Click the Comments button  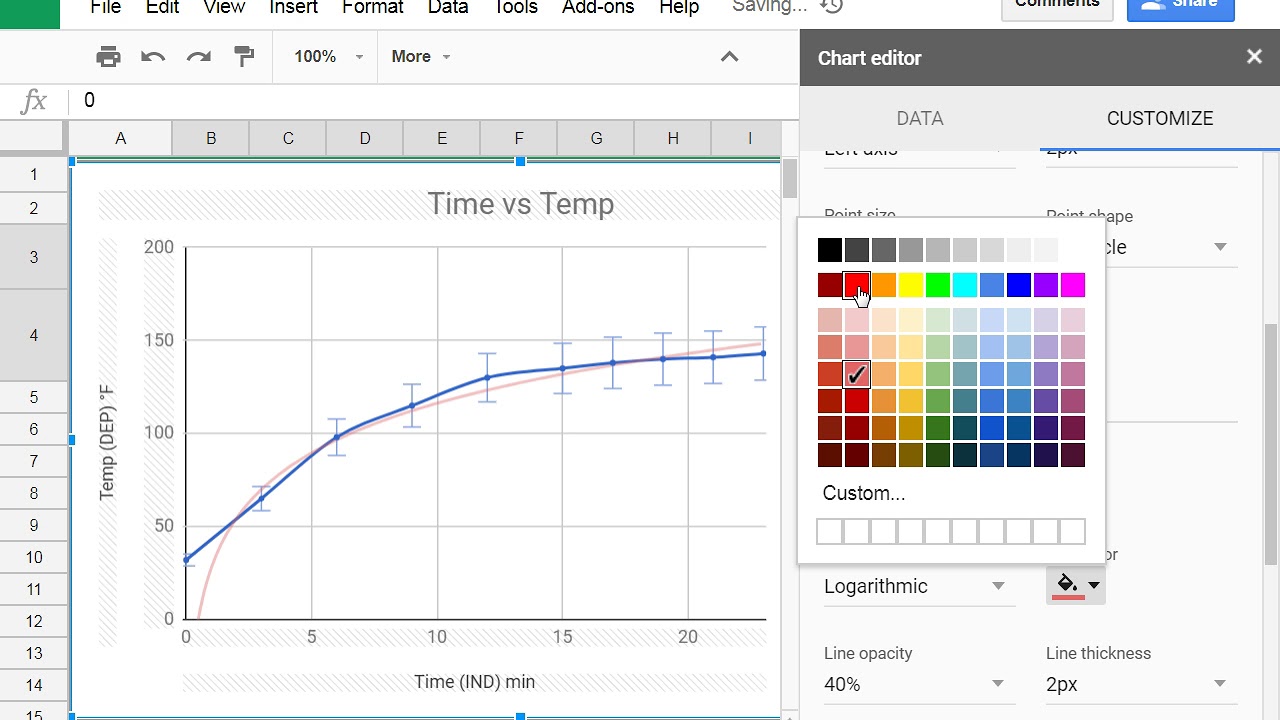pos(1057,6)
